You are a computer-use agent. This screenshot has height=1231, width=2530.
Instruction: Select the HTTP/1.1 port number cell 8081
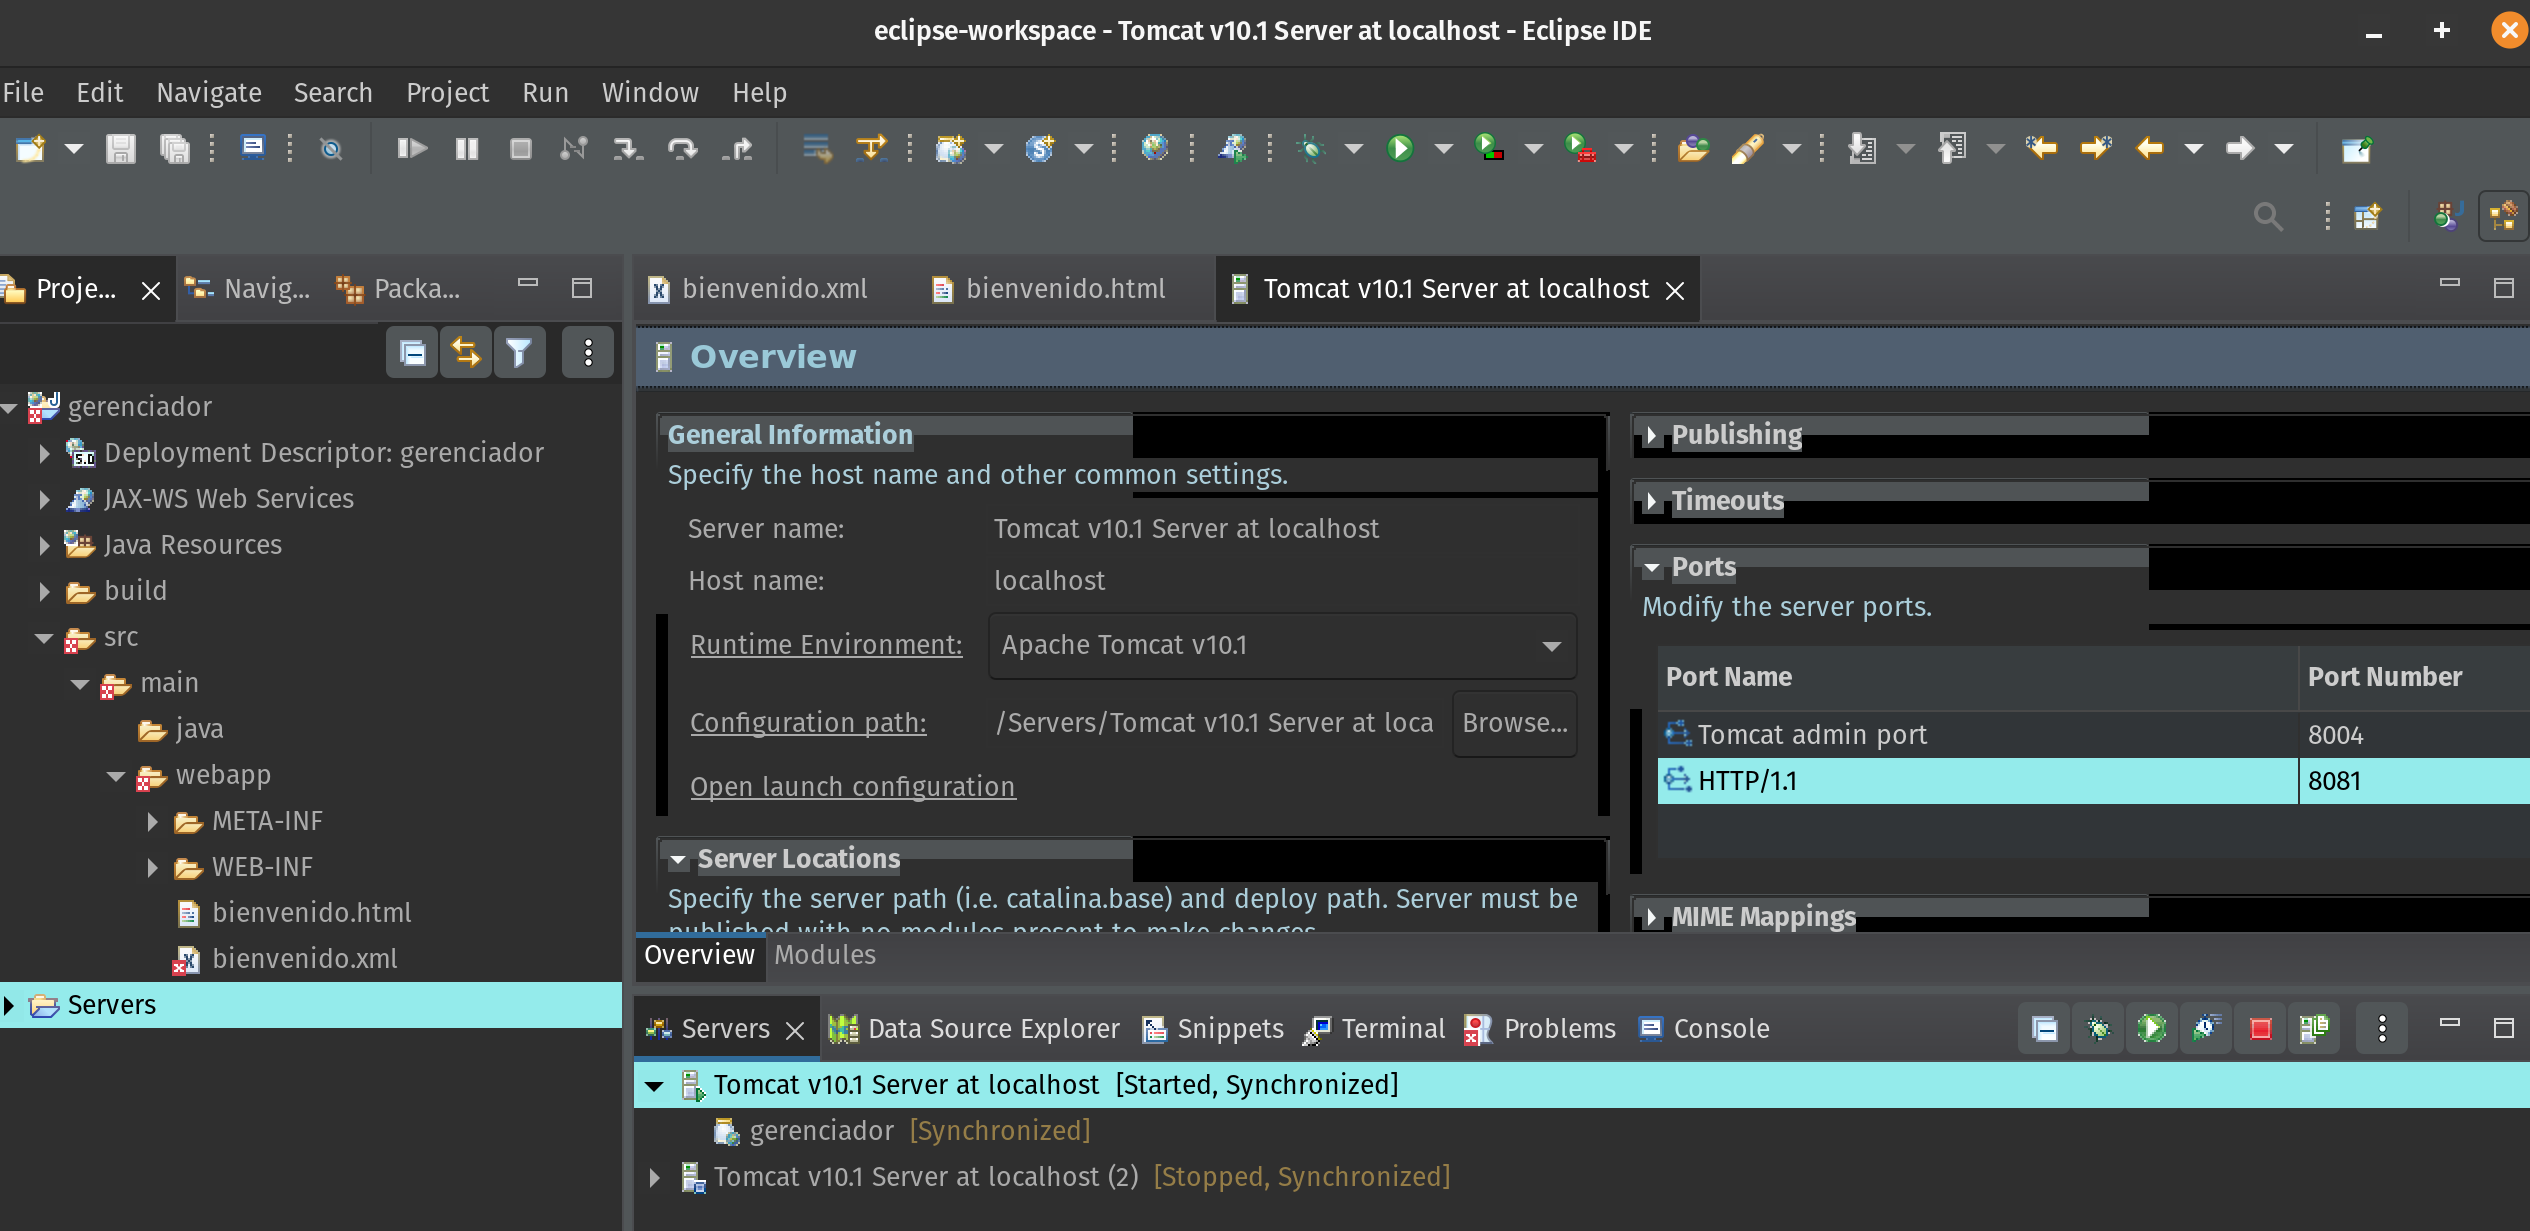[x=2413, y=781]
